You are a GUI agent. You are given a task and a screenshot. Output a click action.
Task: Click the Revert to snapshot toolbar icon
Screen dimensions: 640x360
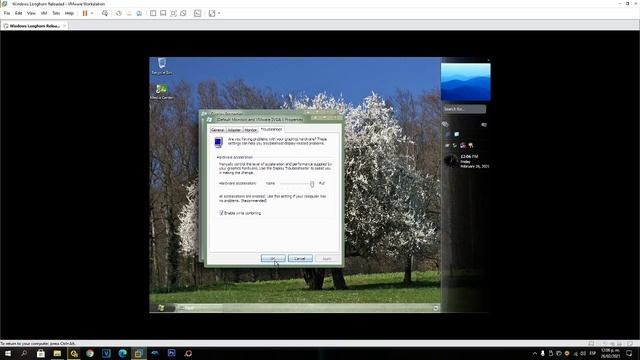tap(129, 13)
